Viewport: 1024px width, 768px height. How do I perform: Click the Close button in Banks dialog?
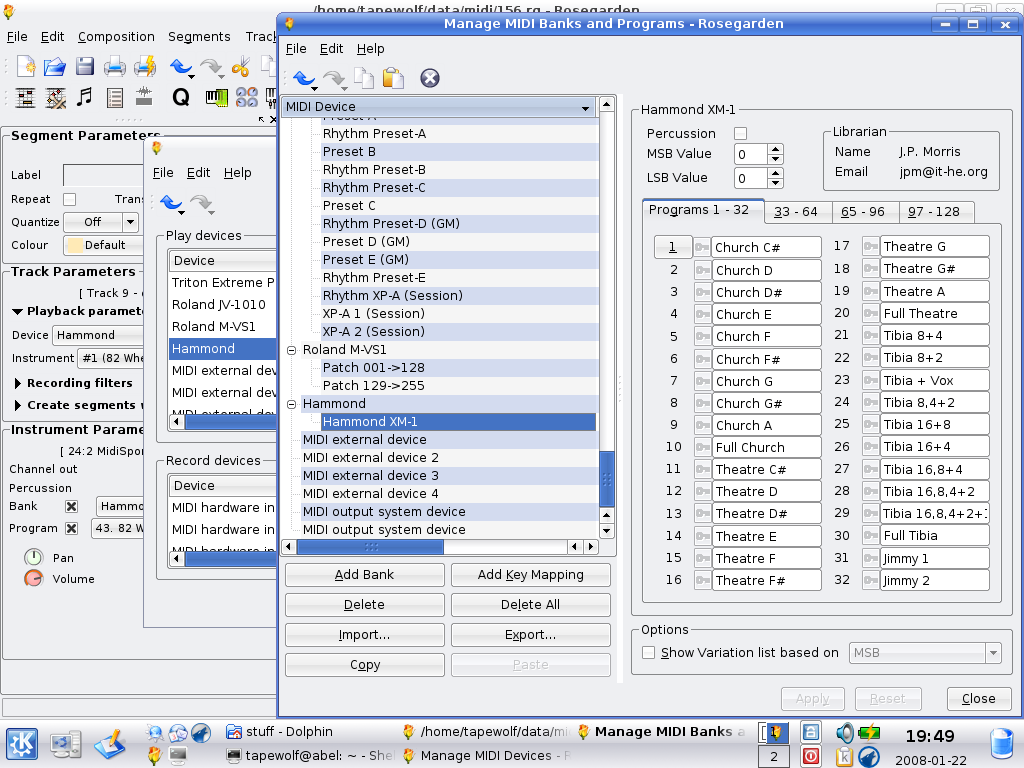click(x=978, y=699)
